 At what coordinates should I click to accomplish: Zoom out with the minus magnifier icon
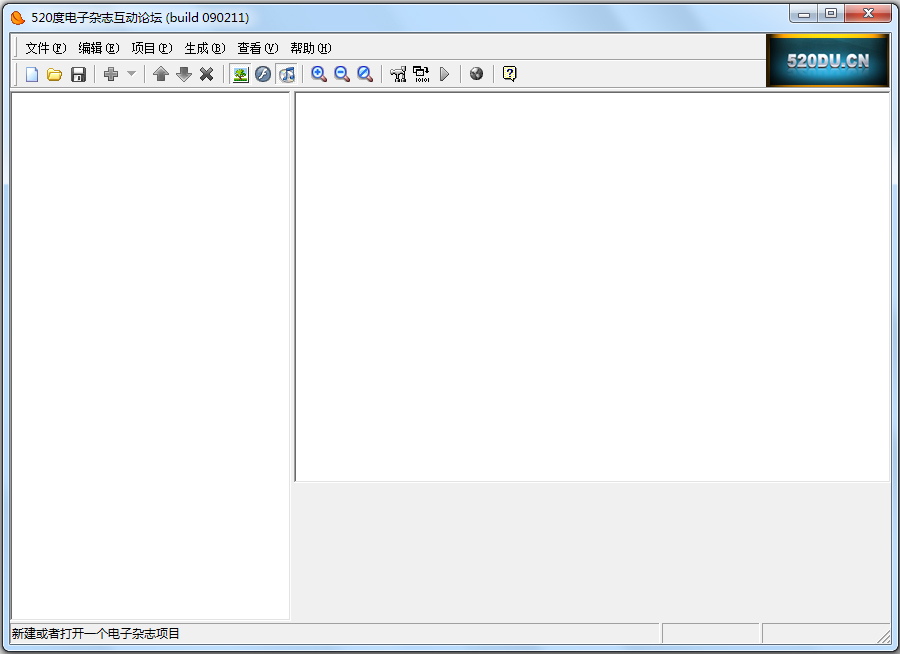coord(342,74)
